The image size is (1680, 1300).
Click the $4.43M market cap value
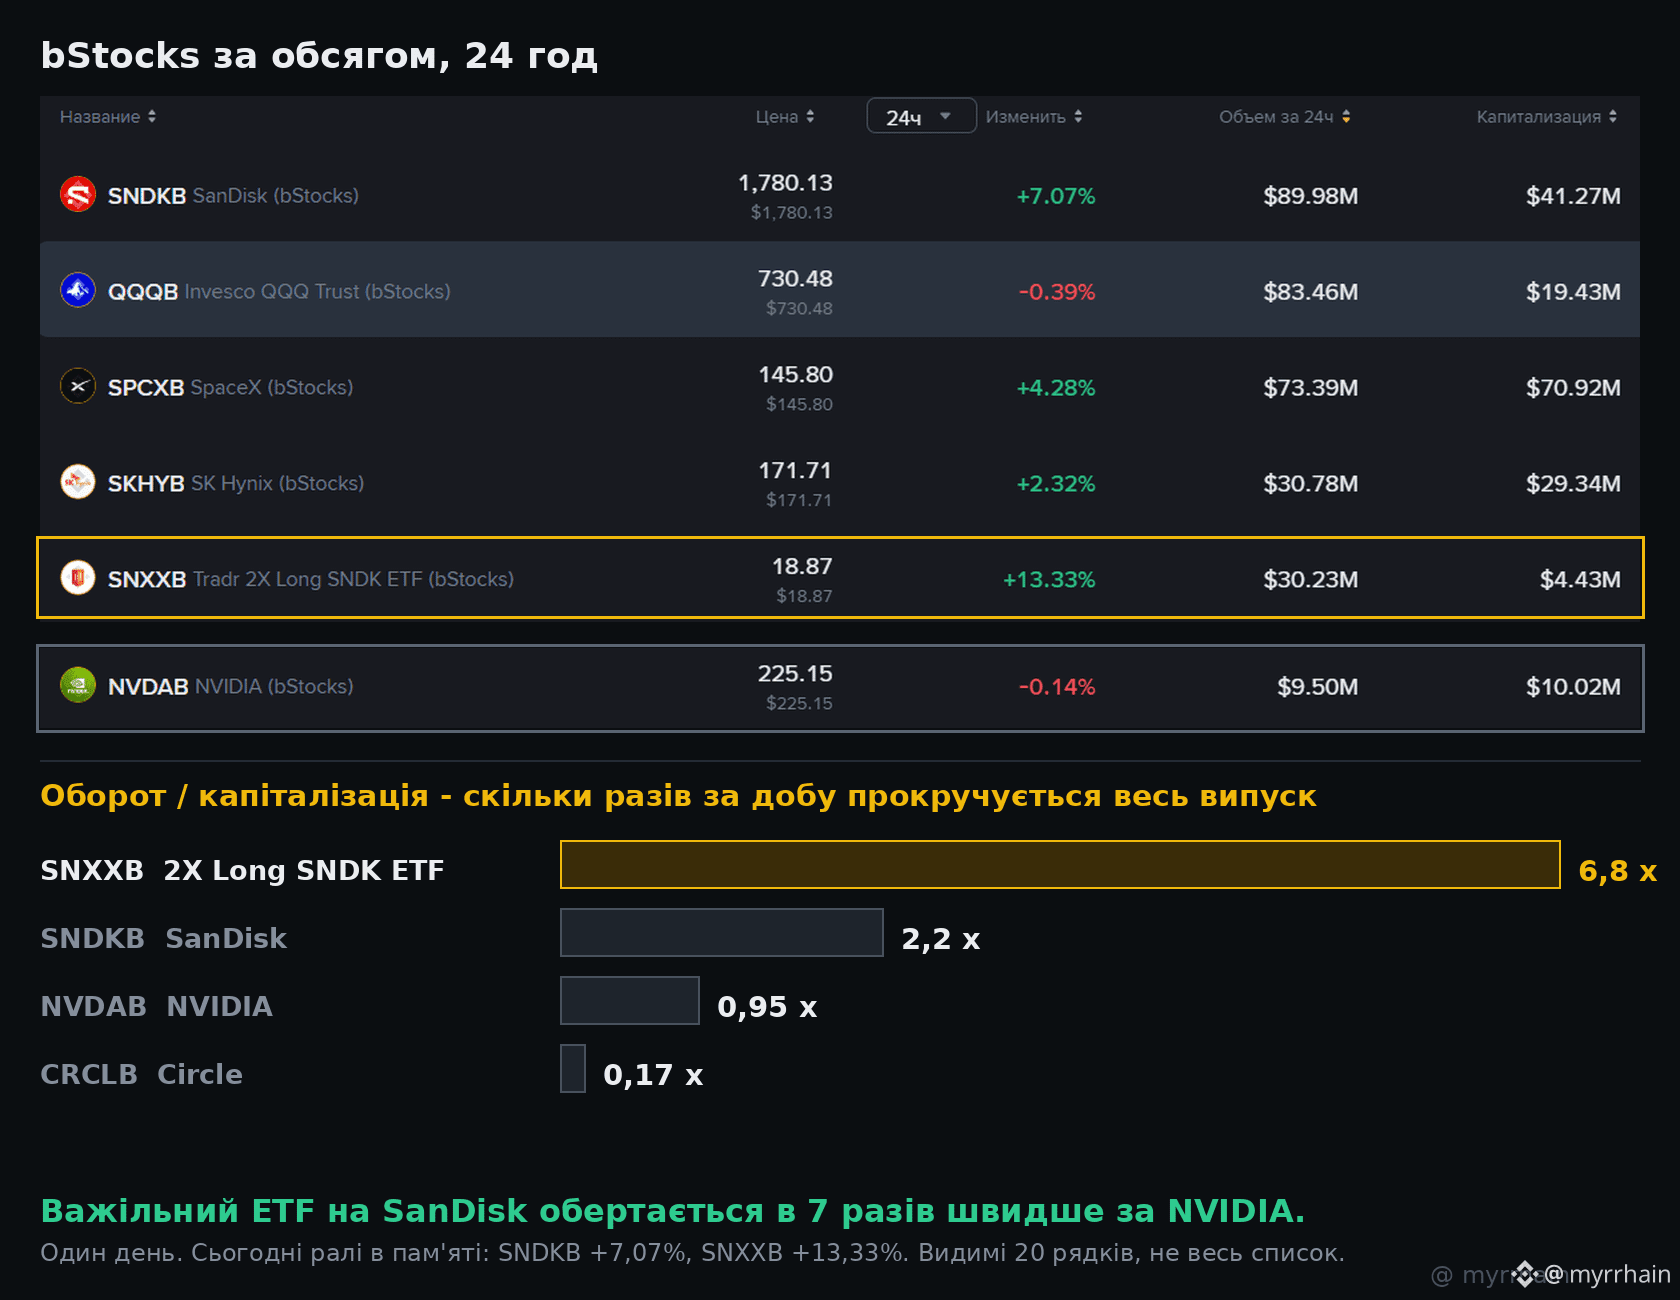pyautogui.click(x=1580, y=580)
